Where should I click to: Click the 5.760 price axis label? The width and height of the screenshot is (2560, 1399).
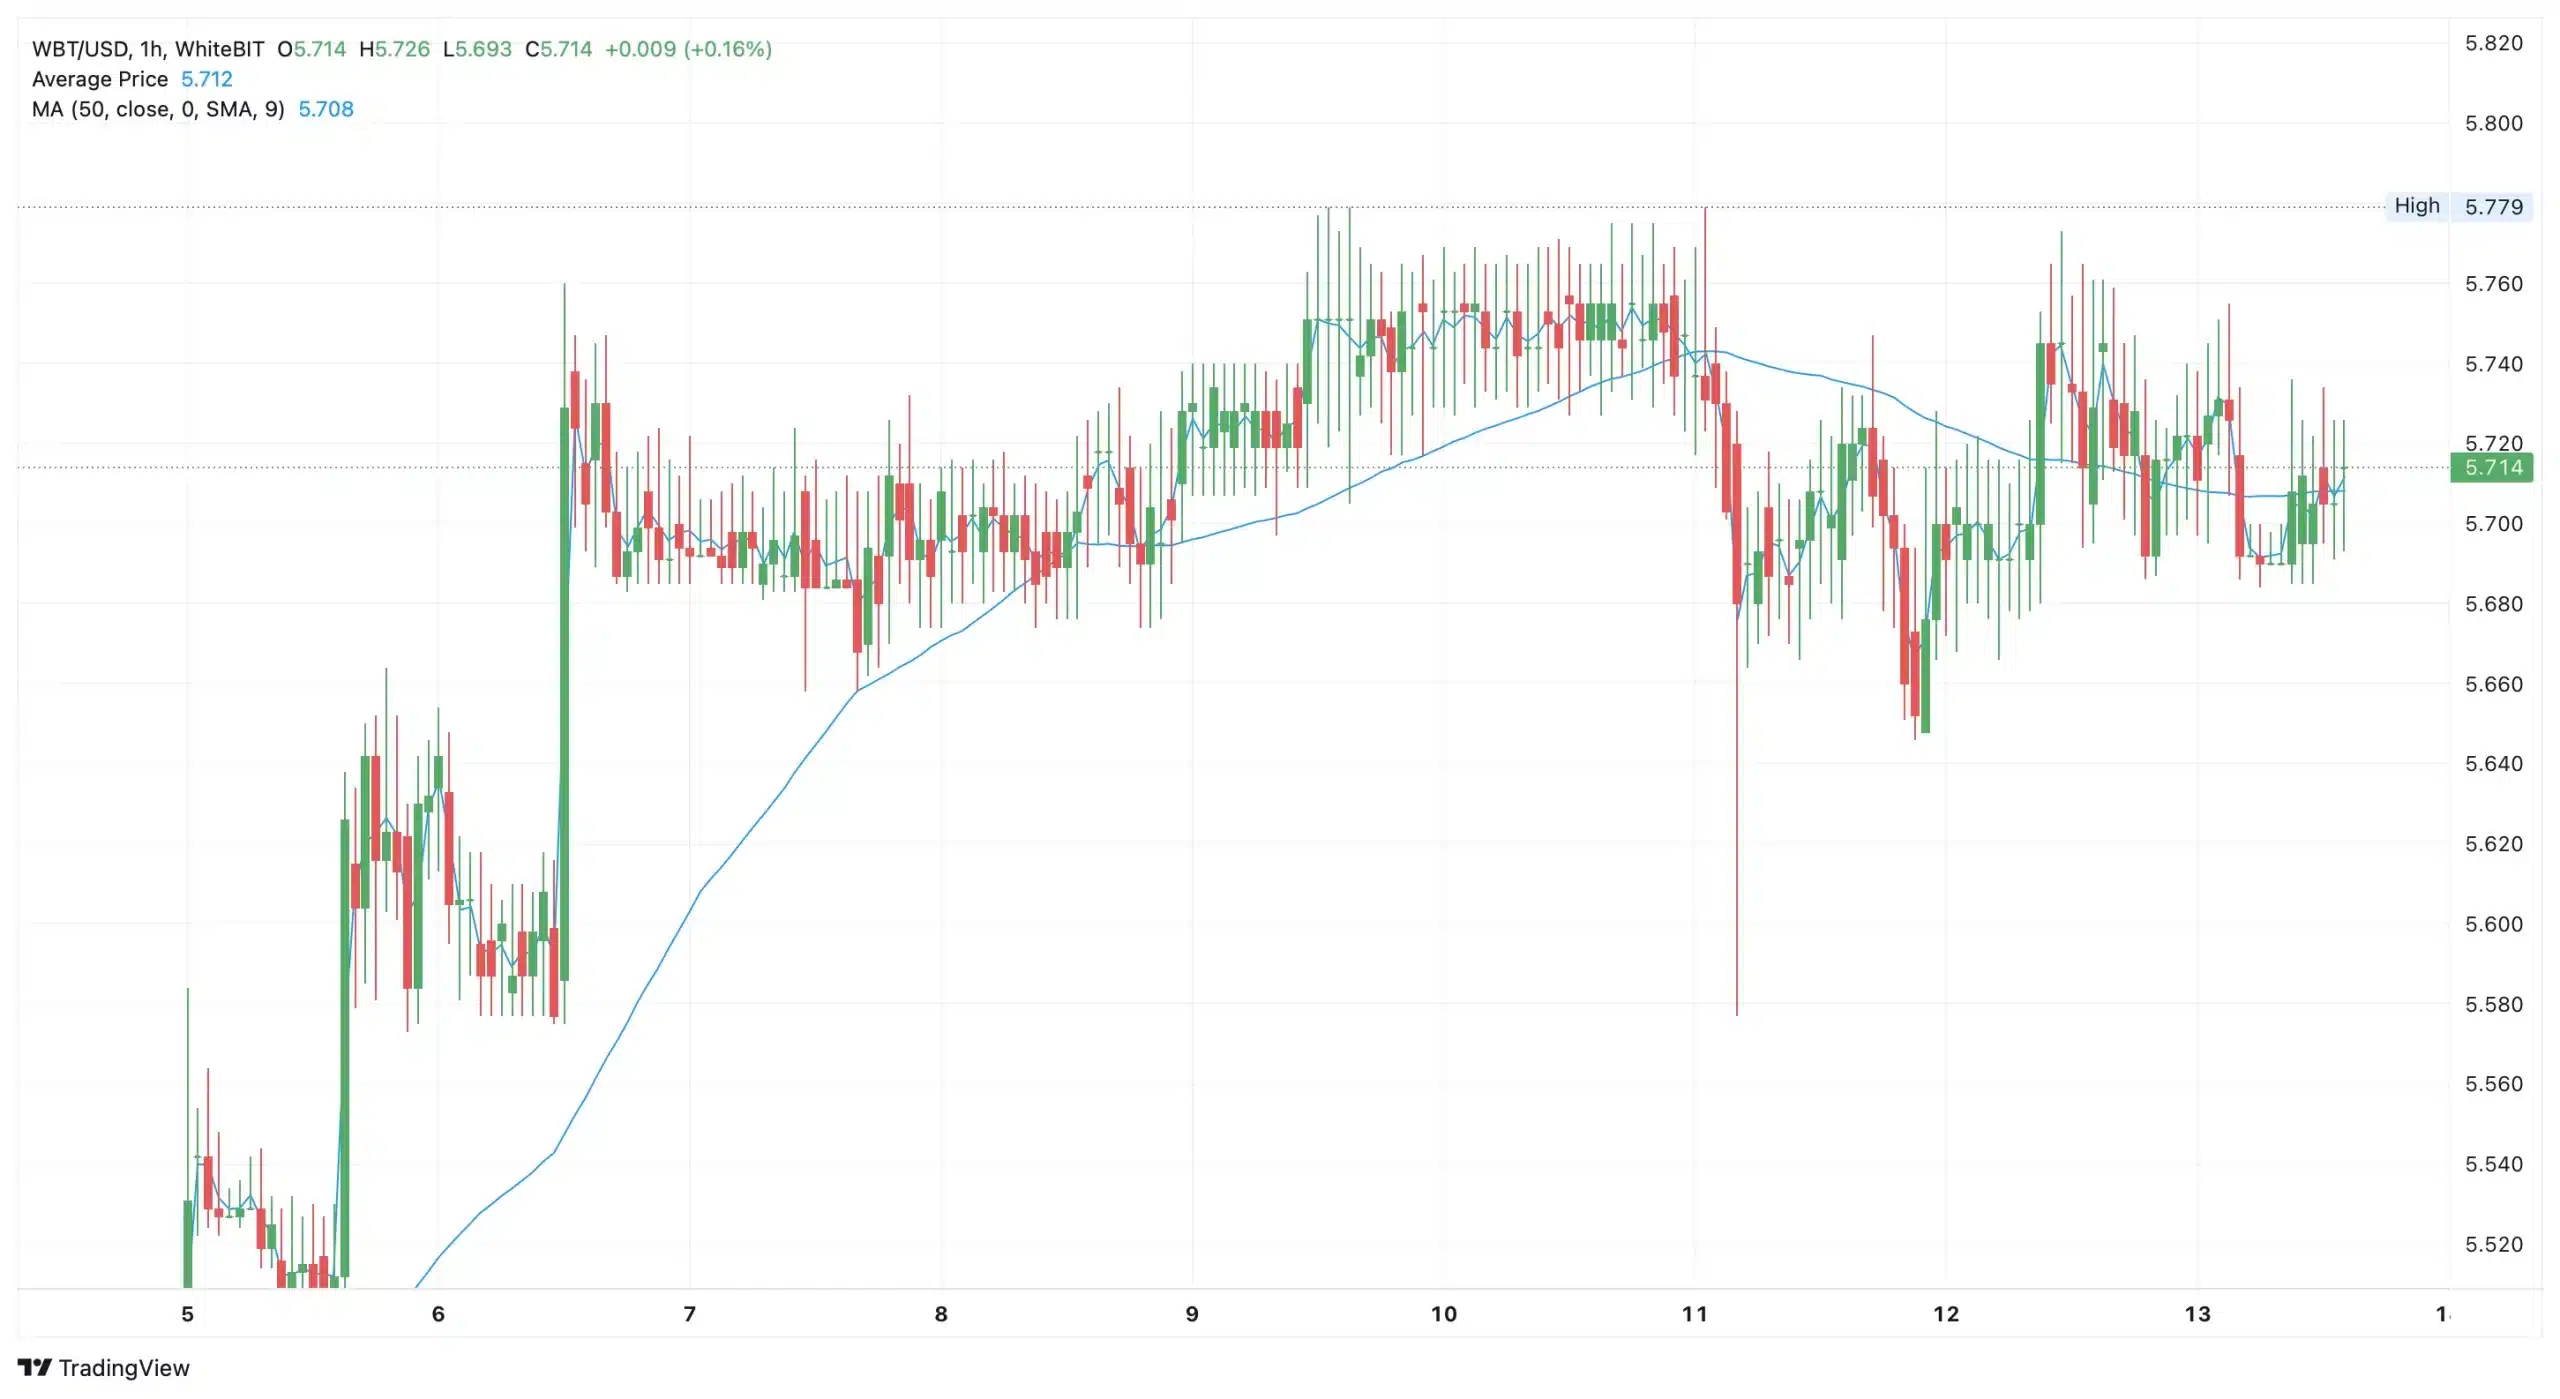point(2494,284)
